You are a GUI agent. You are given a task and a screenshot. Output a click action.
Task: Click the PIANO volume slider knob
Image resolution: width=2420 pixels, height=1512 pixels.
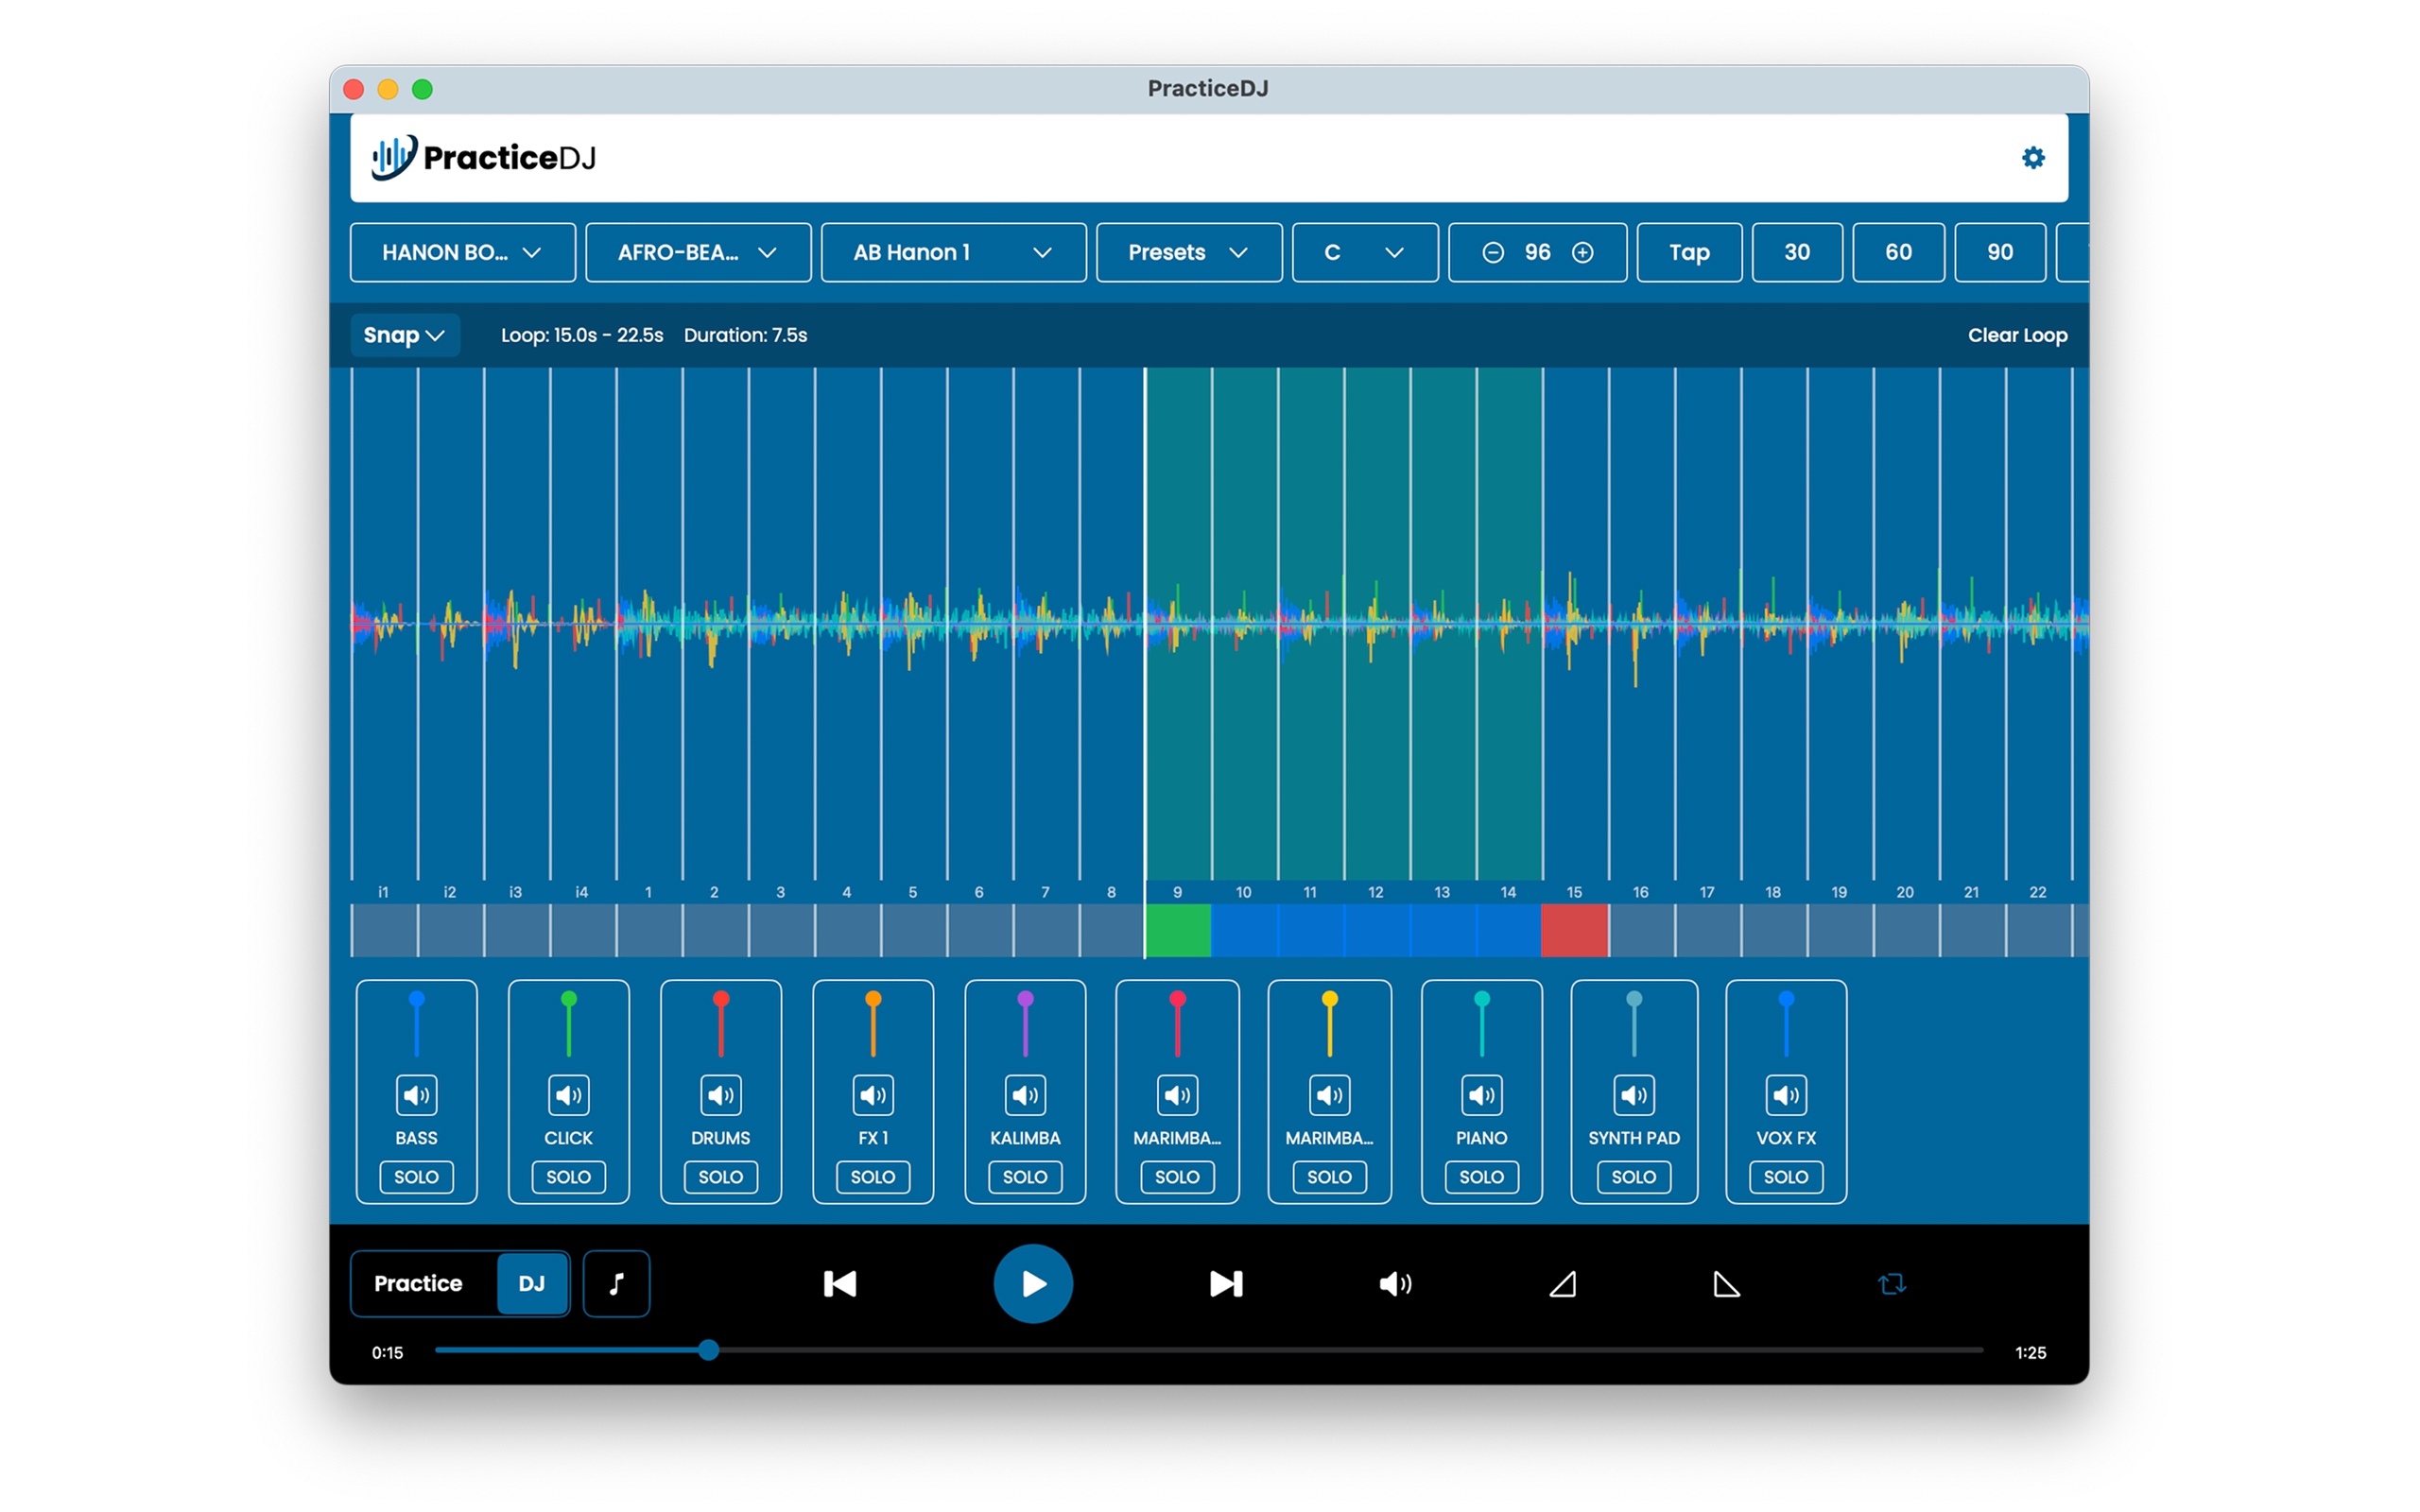click(1481, 999)
